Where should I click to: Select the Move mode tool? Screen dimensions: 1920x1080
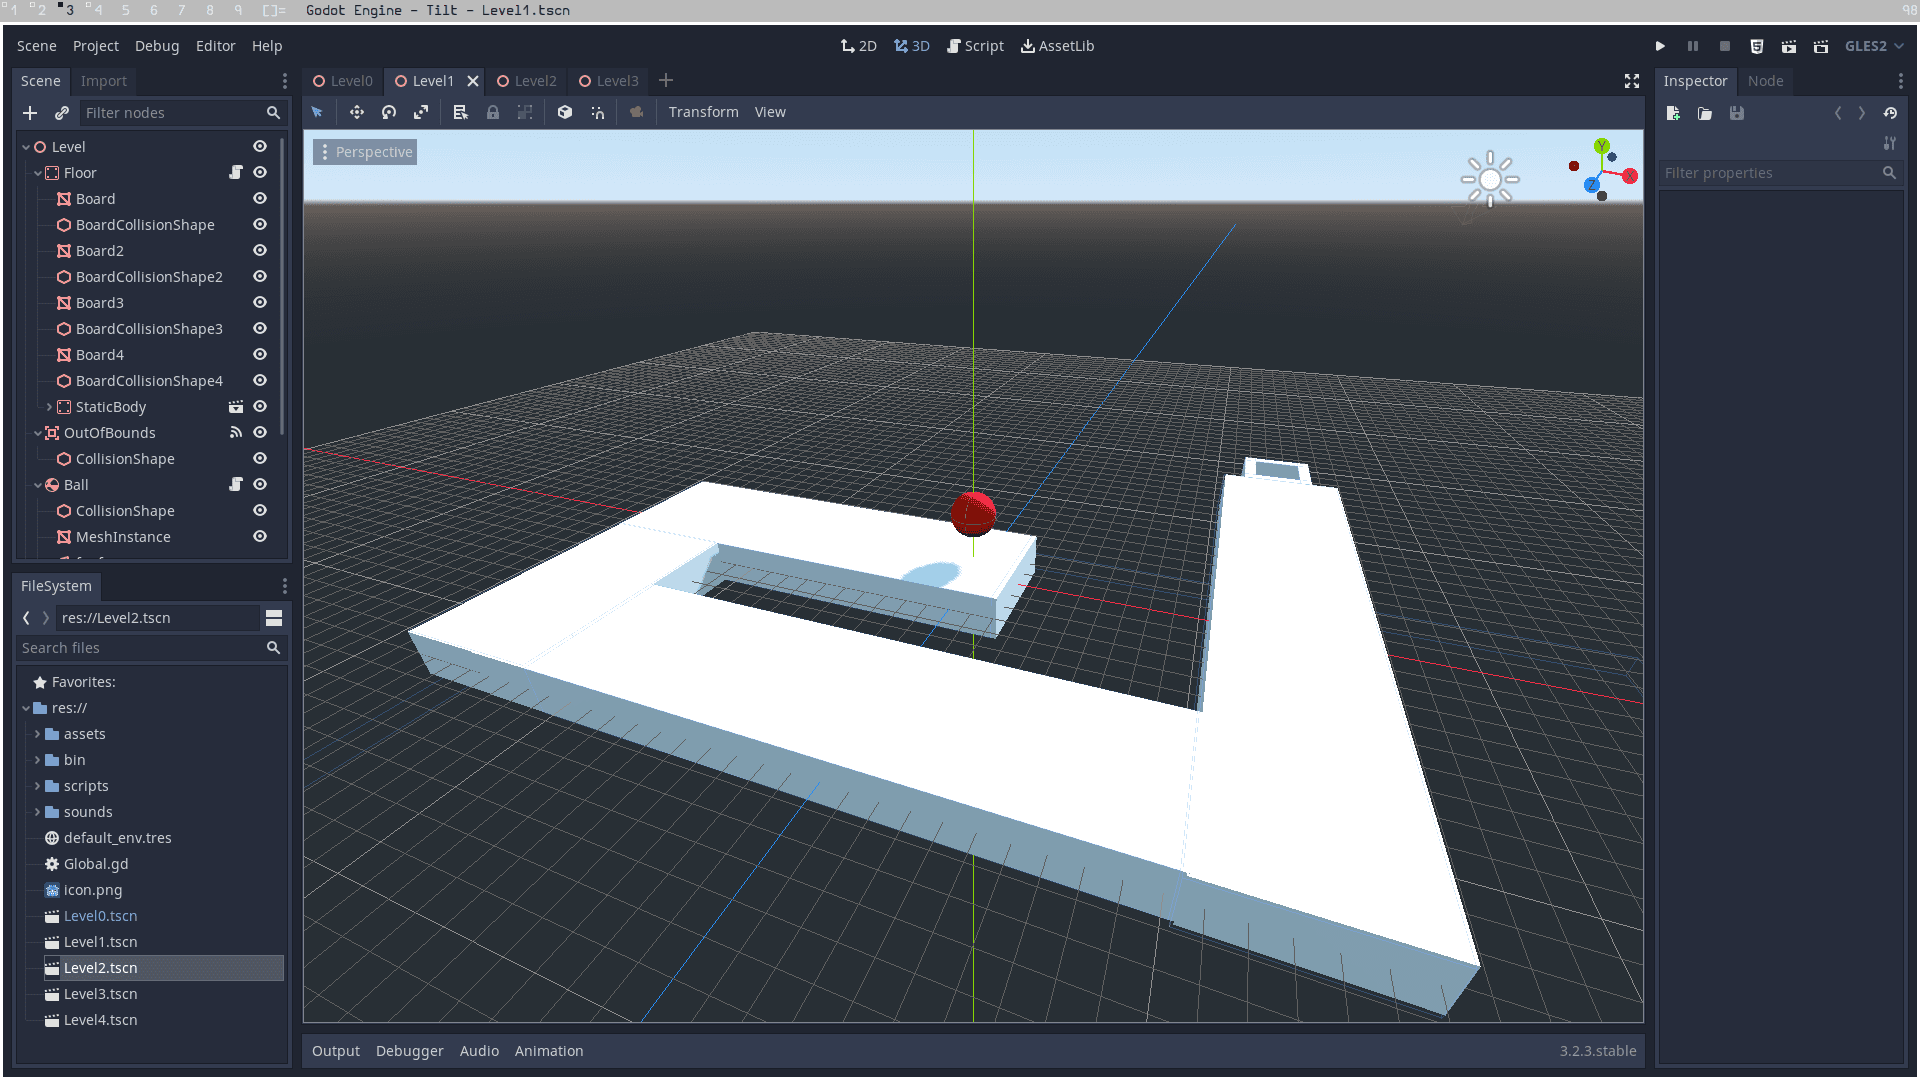pos(356,112)
